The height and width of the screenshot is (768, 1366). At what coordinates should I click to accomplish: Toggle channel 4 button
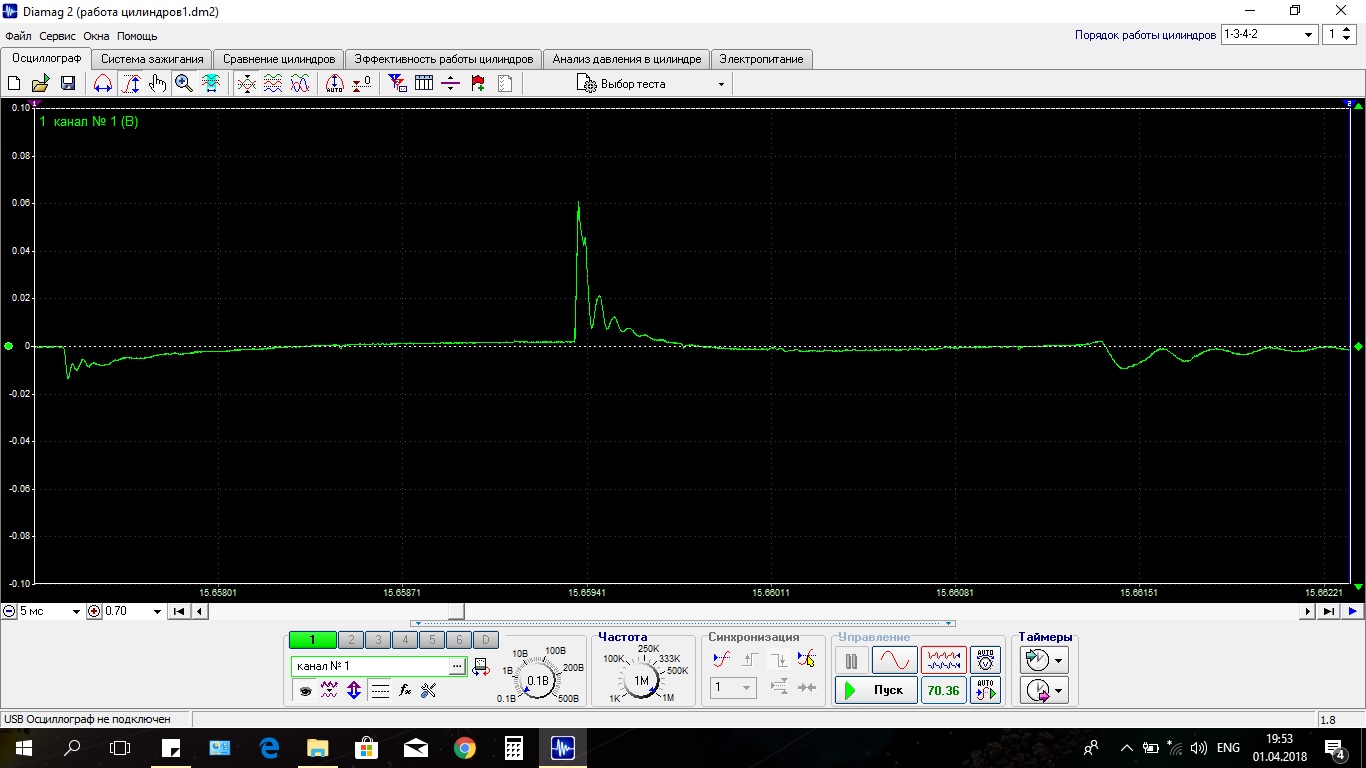[x=404, y=640]
